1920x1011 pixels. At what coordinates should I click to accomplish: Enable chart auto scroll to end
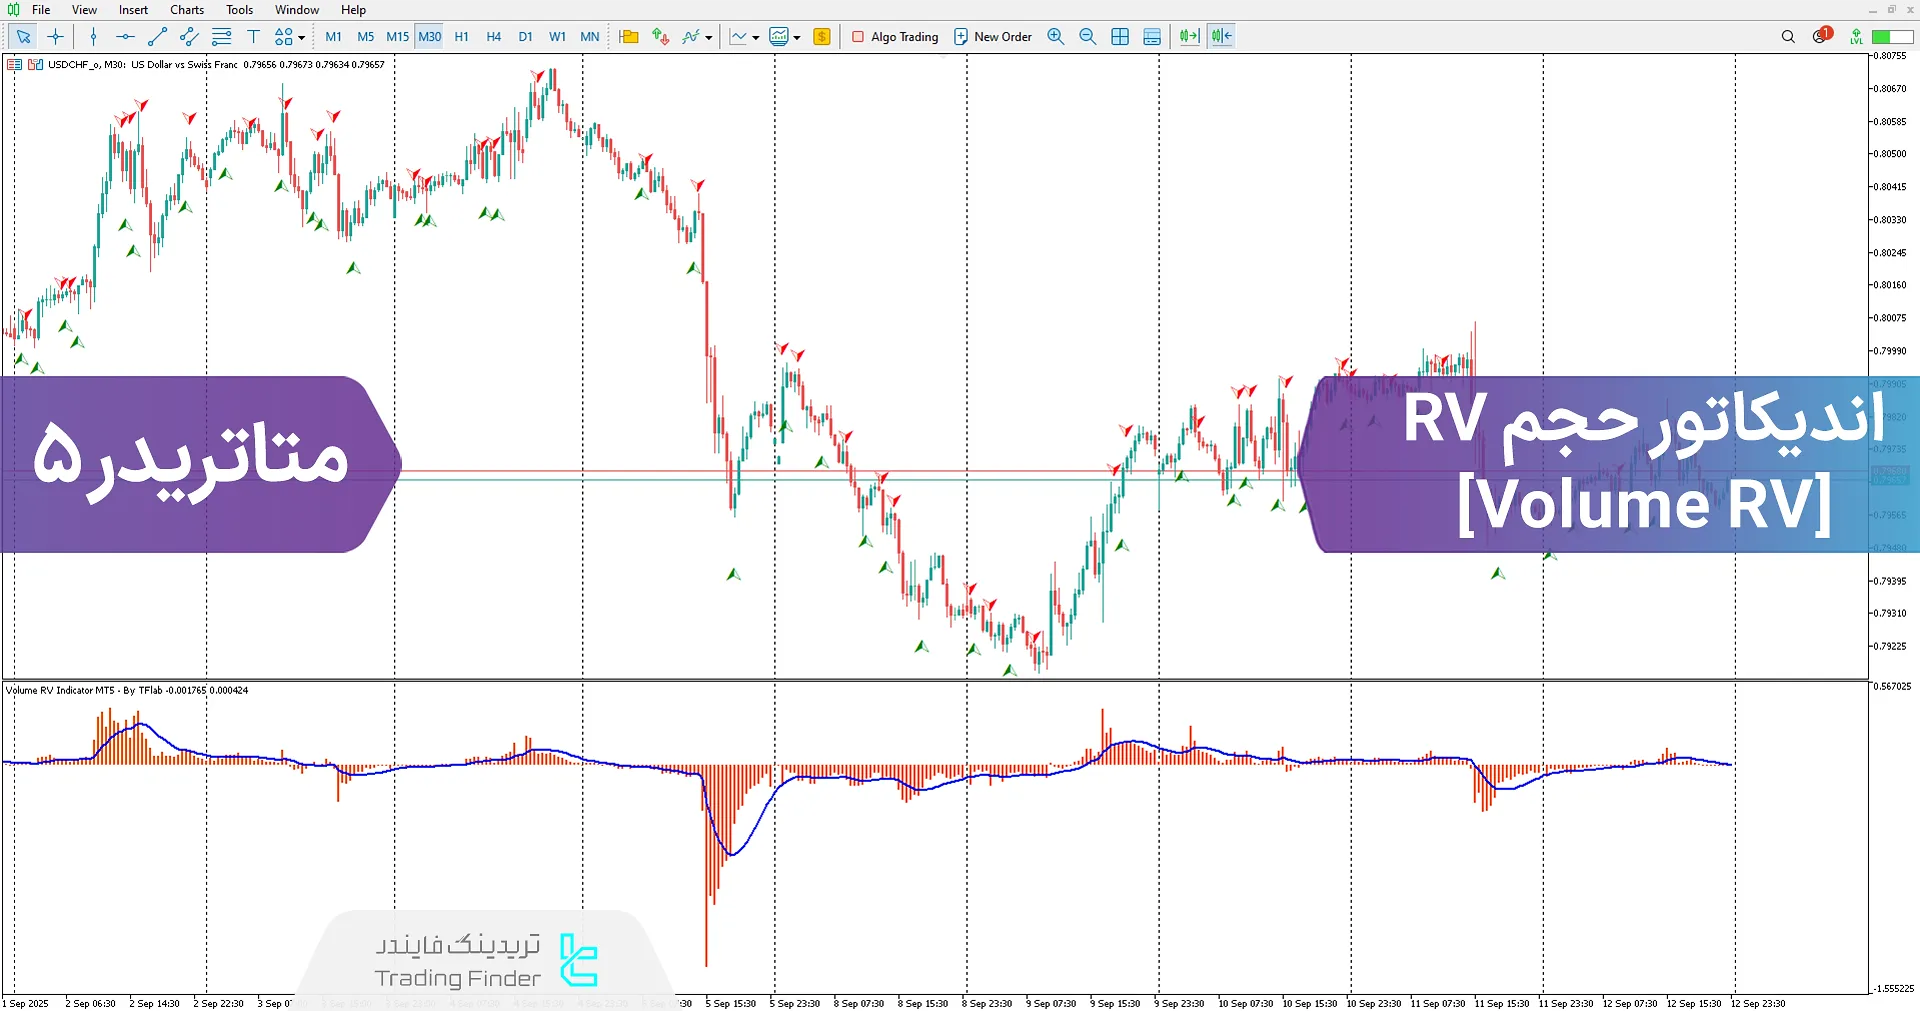tap(1188, 36)
